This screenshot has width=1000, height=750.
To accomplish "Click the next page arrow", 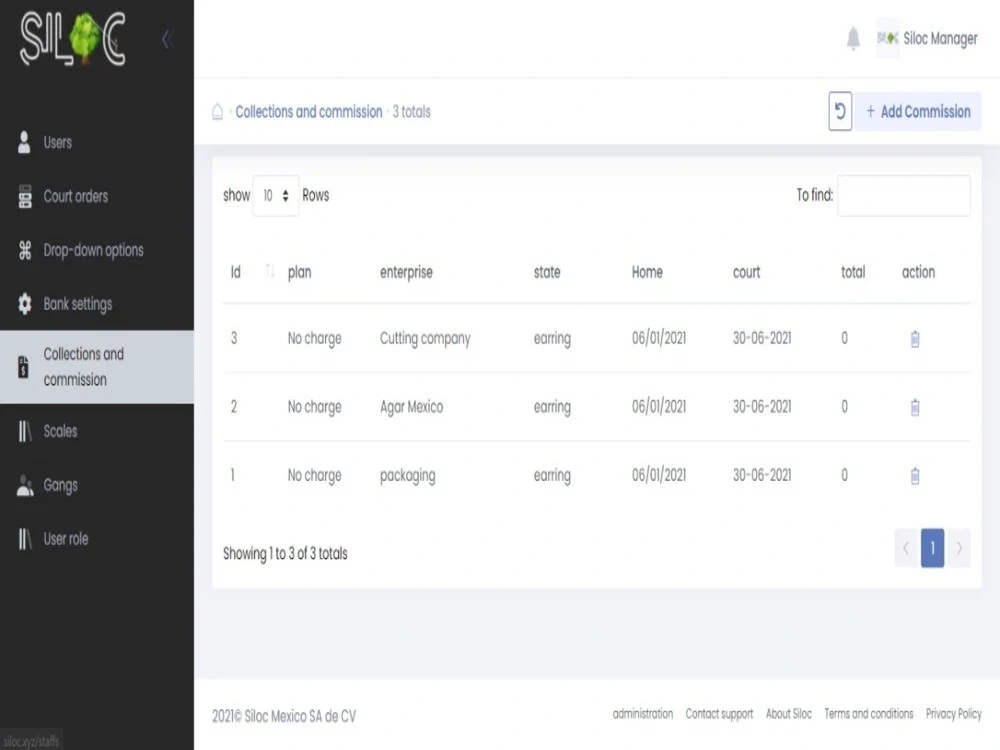I will click(959, 548).
